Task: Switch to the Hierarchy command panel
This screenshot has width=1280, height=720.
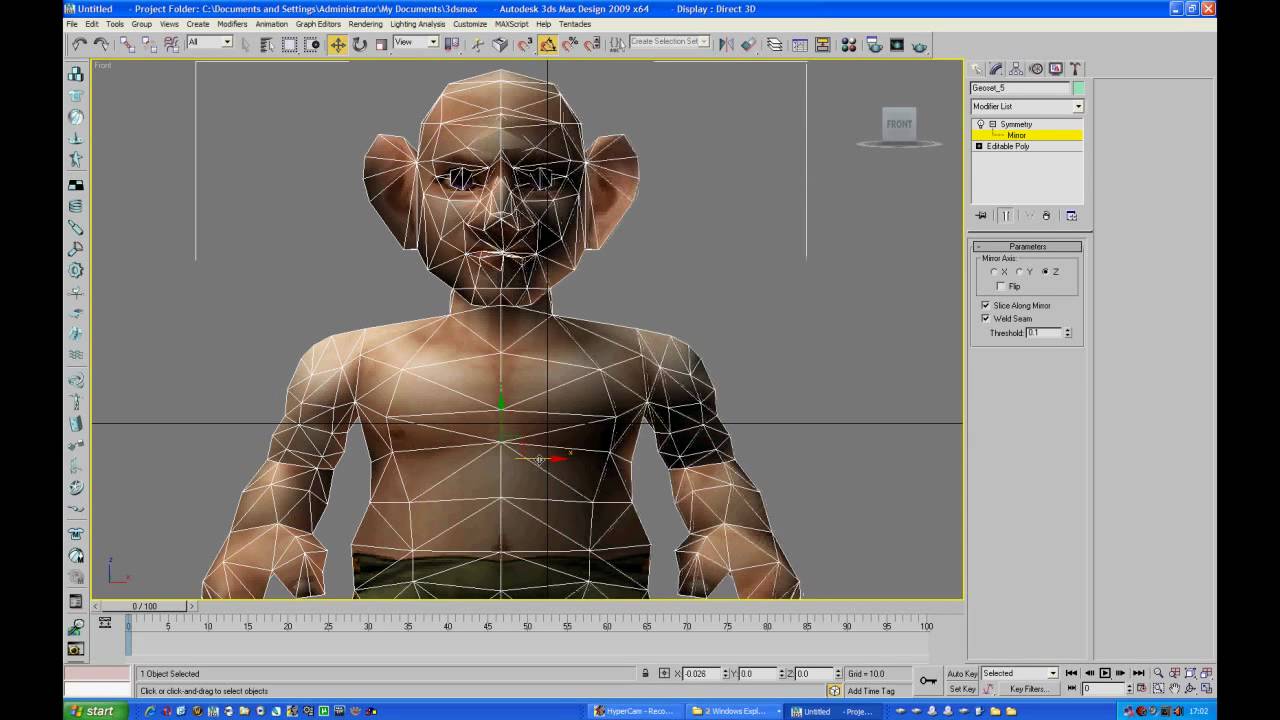Action: coord(1016,69)
